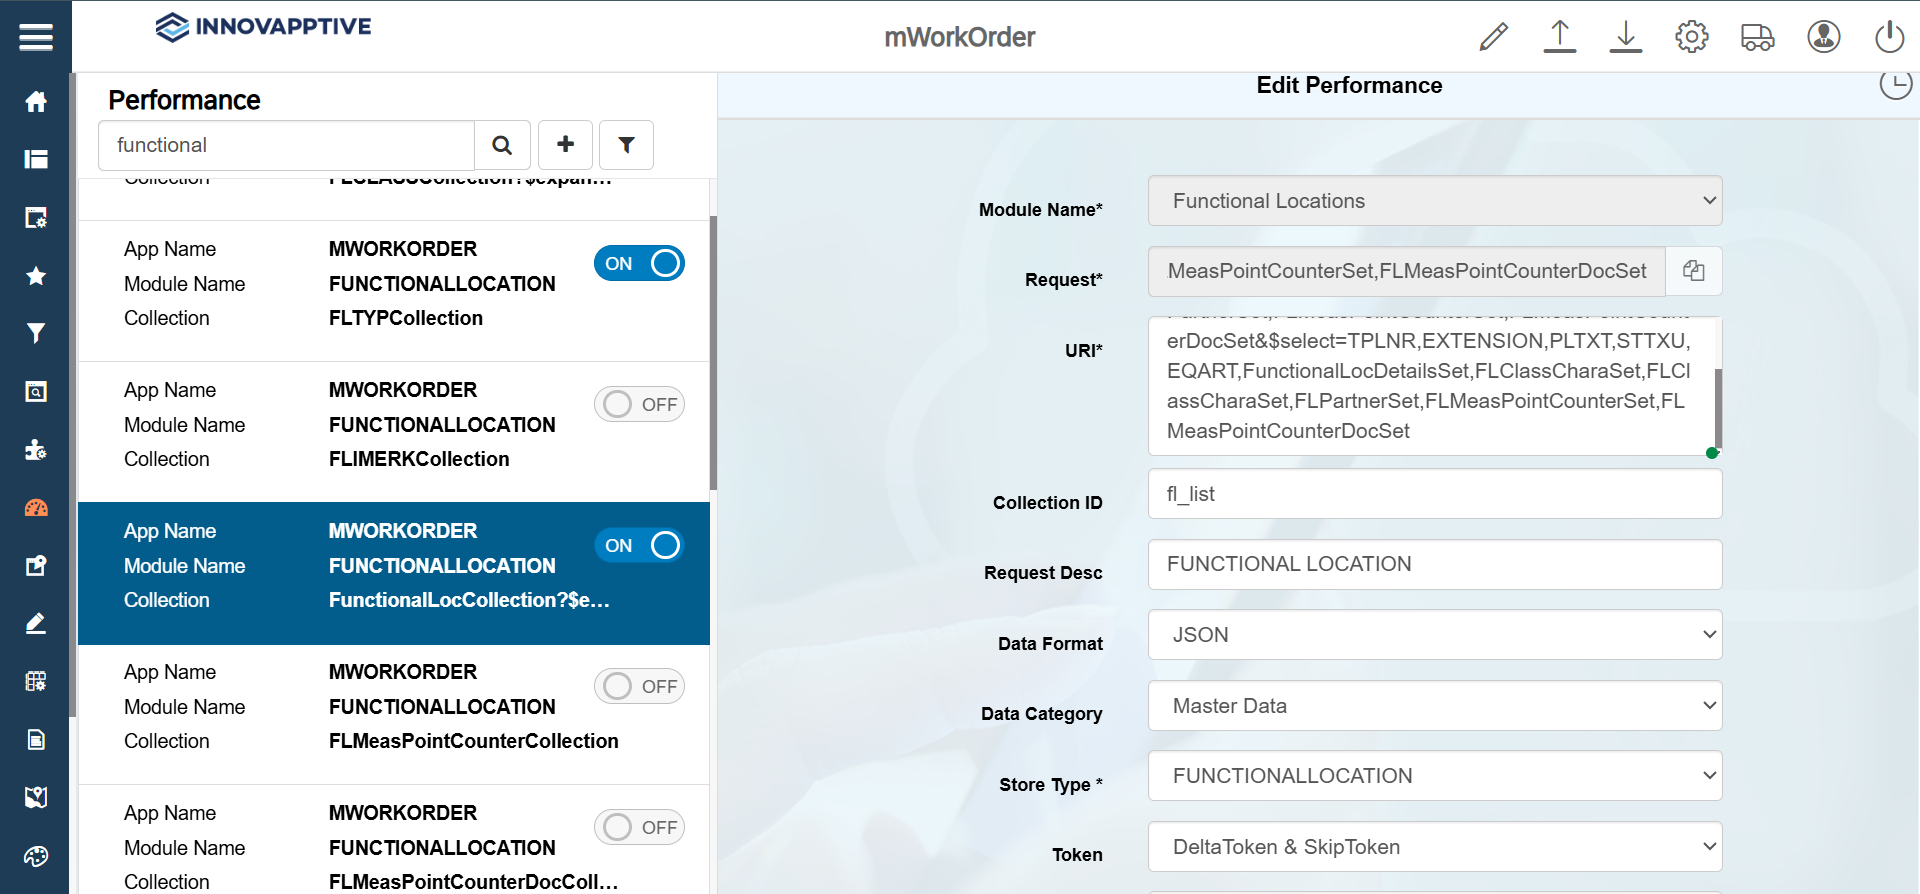Open the Data Format dropdown
Screen dimensions: 1920x894
coord(1434,635)
